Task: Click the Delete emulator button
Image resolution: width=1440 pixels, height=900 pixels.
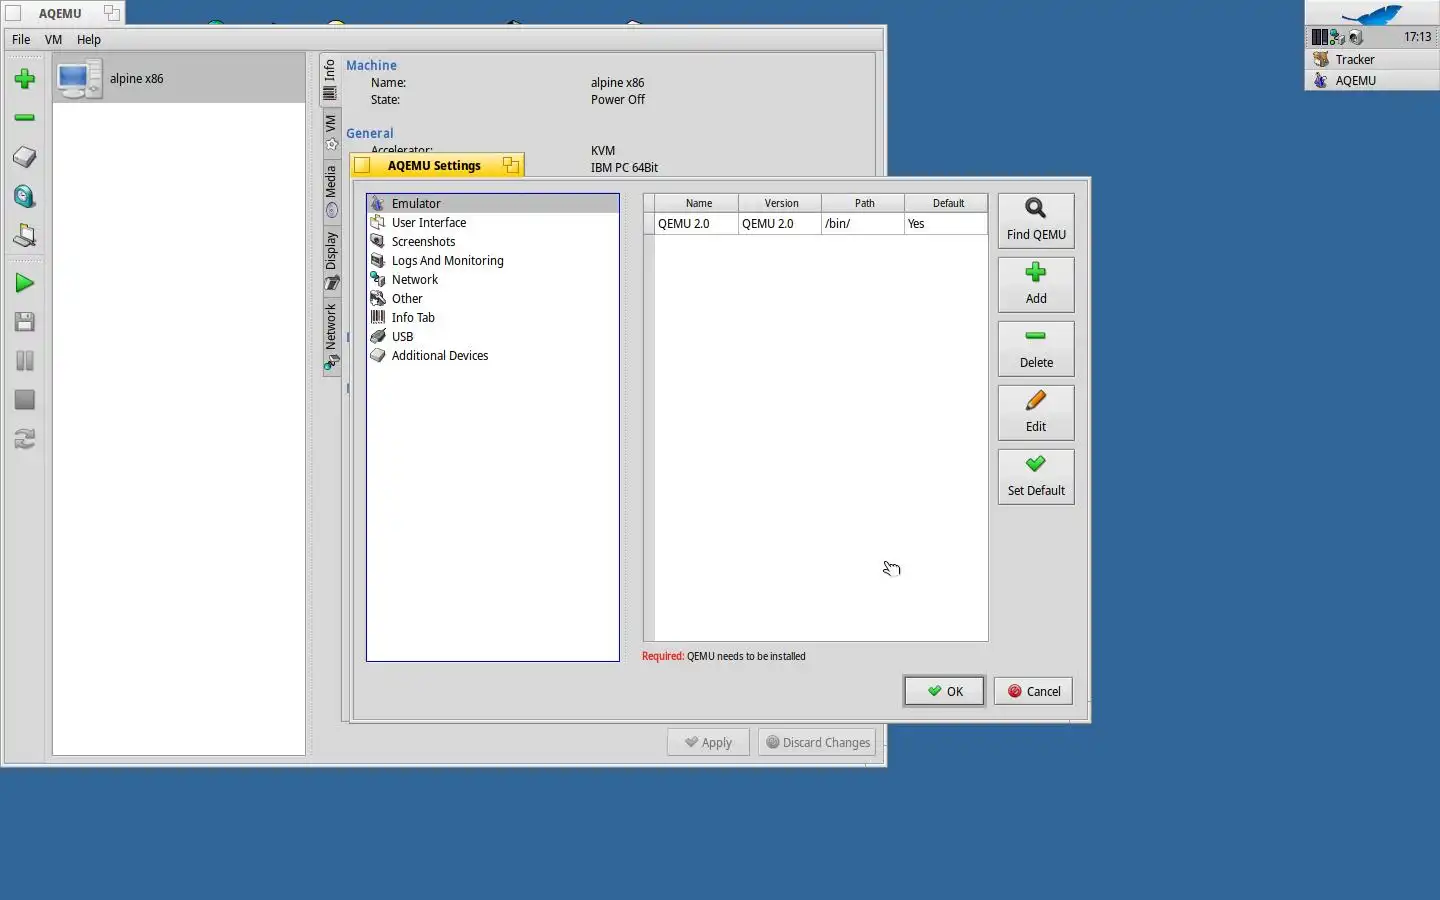Action: tap(1036, 349)
